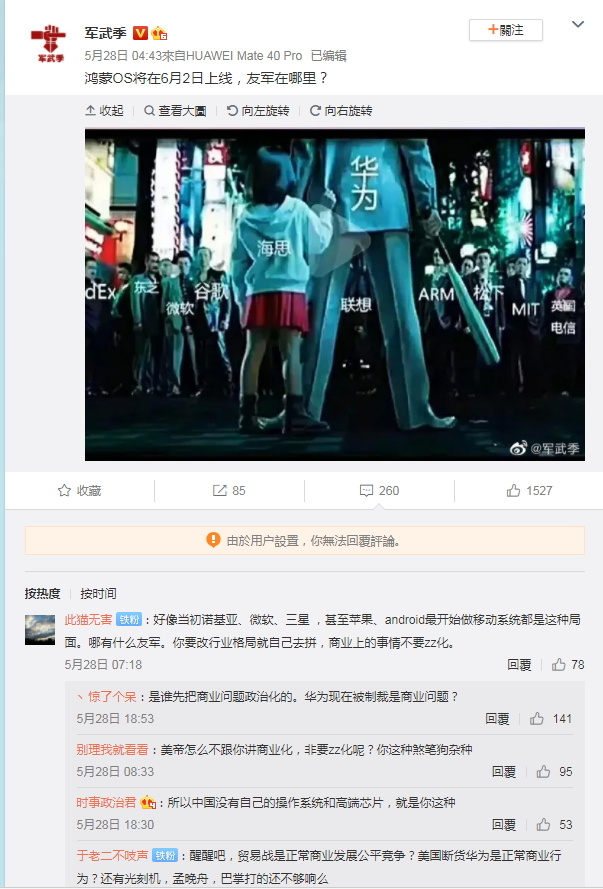Follow the account with +關注 button
The image size is (603, 889).
point(506,30)
